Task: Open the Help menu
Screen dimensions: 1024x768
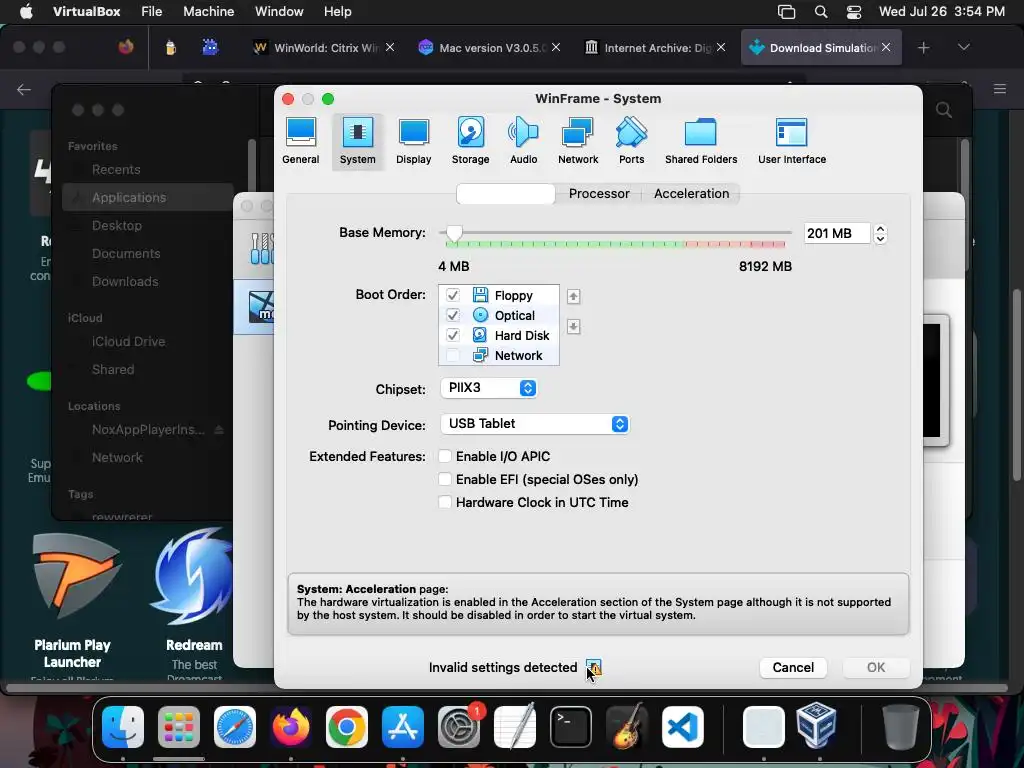Action: 338,12
